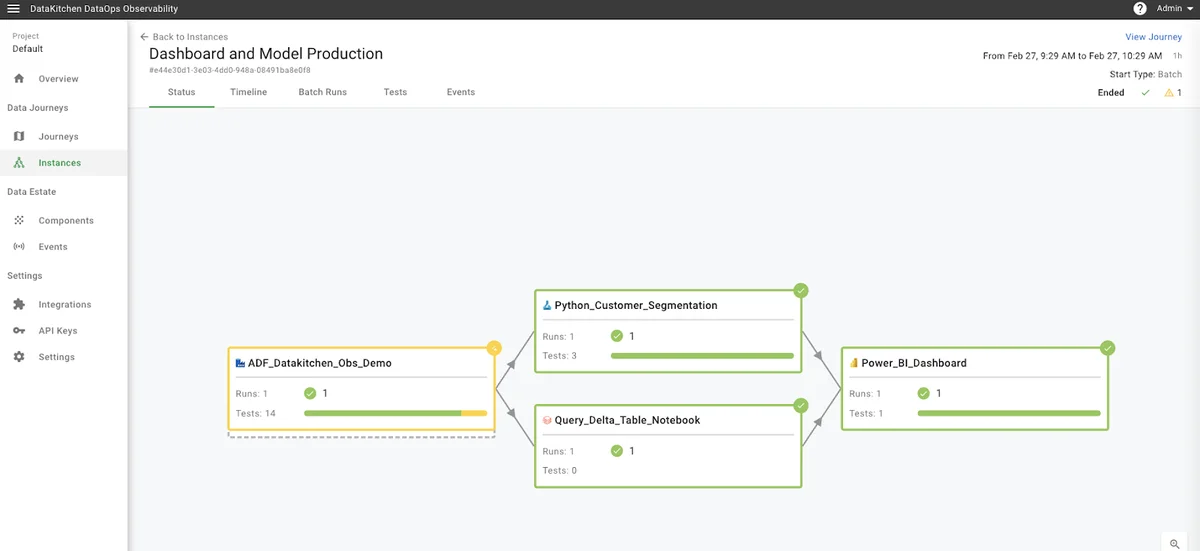Open the hamburger navigation menu

pyautogui.click(x=13, y=9)
